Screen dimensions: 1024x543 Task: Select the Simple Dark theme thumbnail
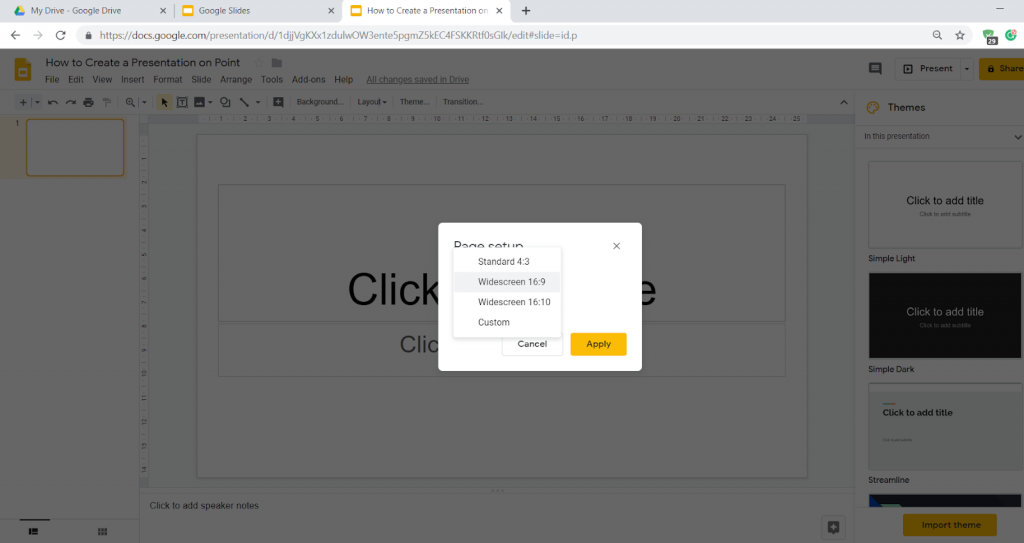944,316
